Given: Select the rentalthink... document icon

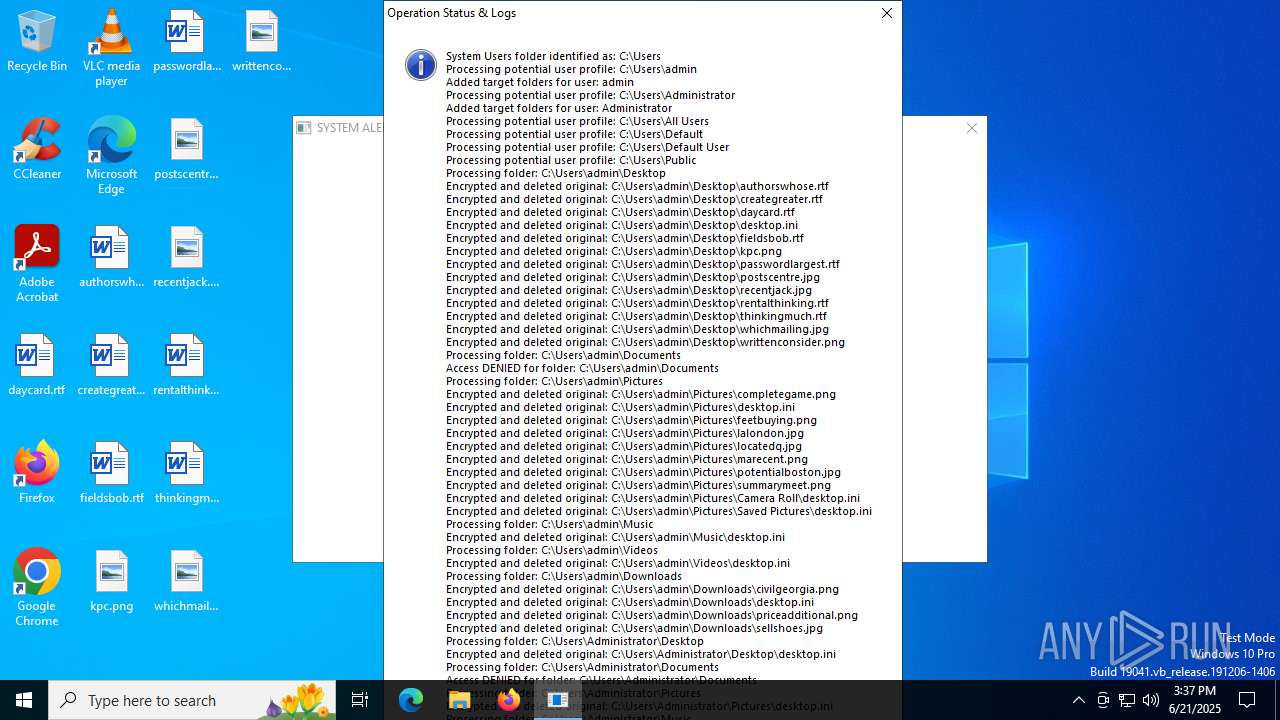Looking at the screenshot, I should 186,365.
